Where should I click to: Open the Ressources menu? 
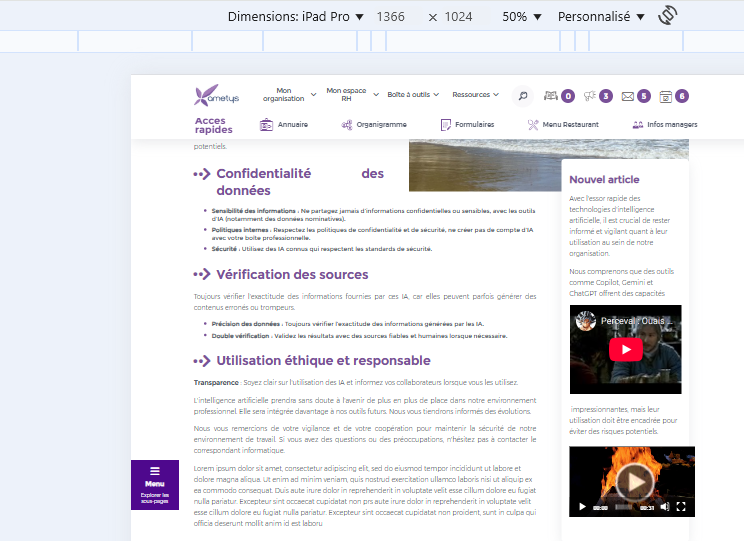coord(475,95)
